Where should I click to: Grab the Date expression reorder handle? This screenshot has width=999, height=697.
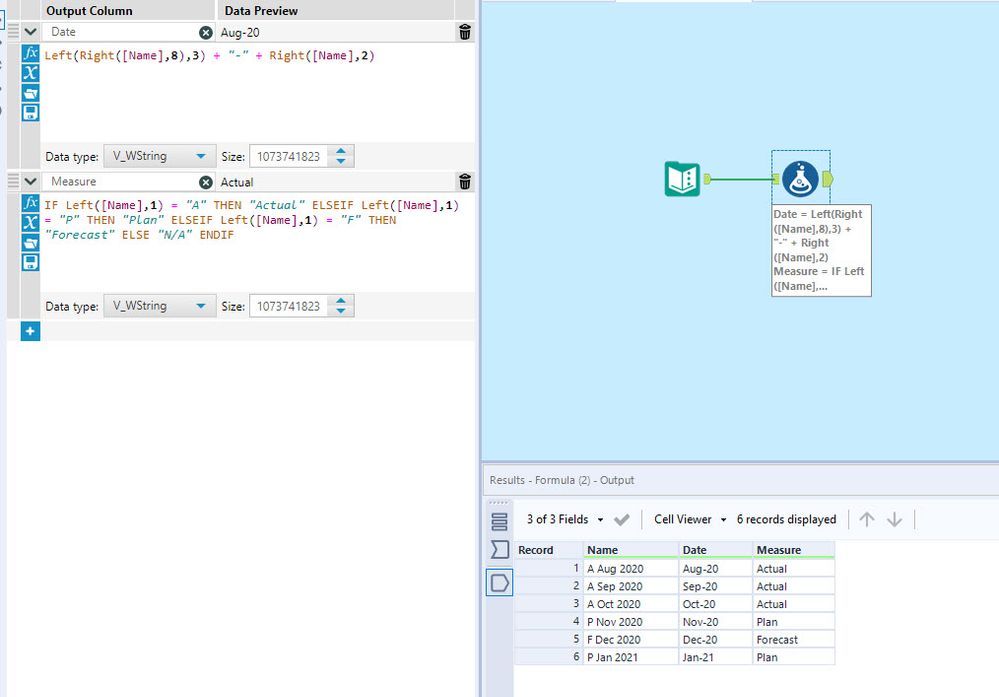[x=13, y=31]
